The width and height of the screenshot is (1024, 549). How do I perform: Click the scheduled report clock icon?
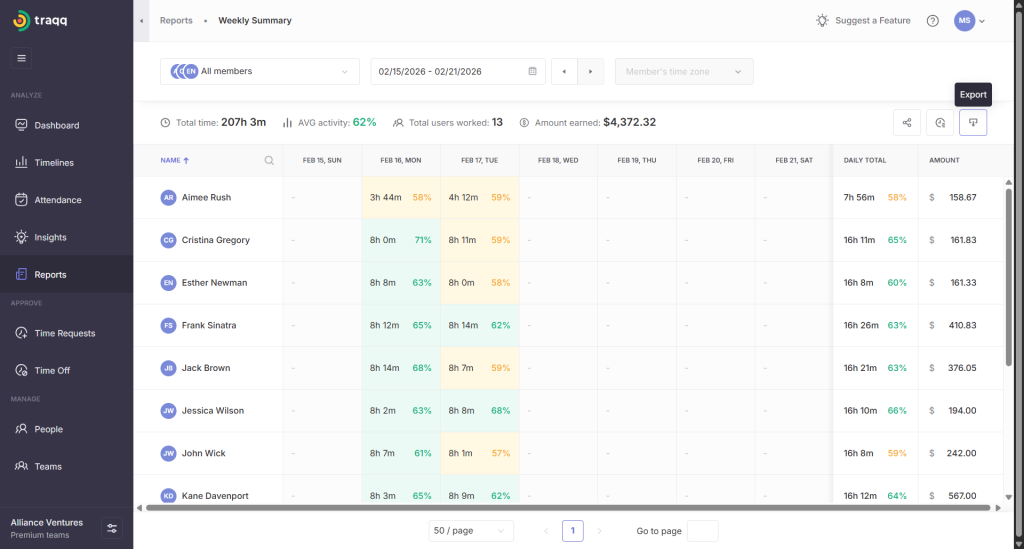click(940, 122)
